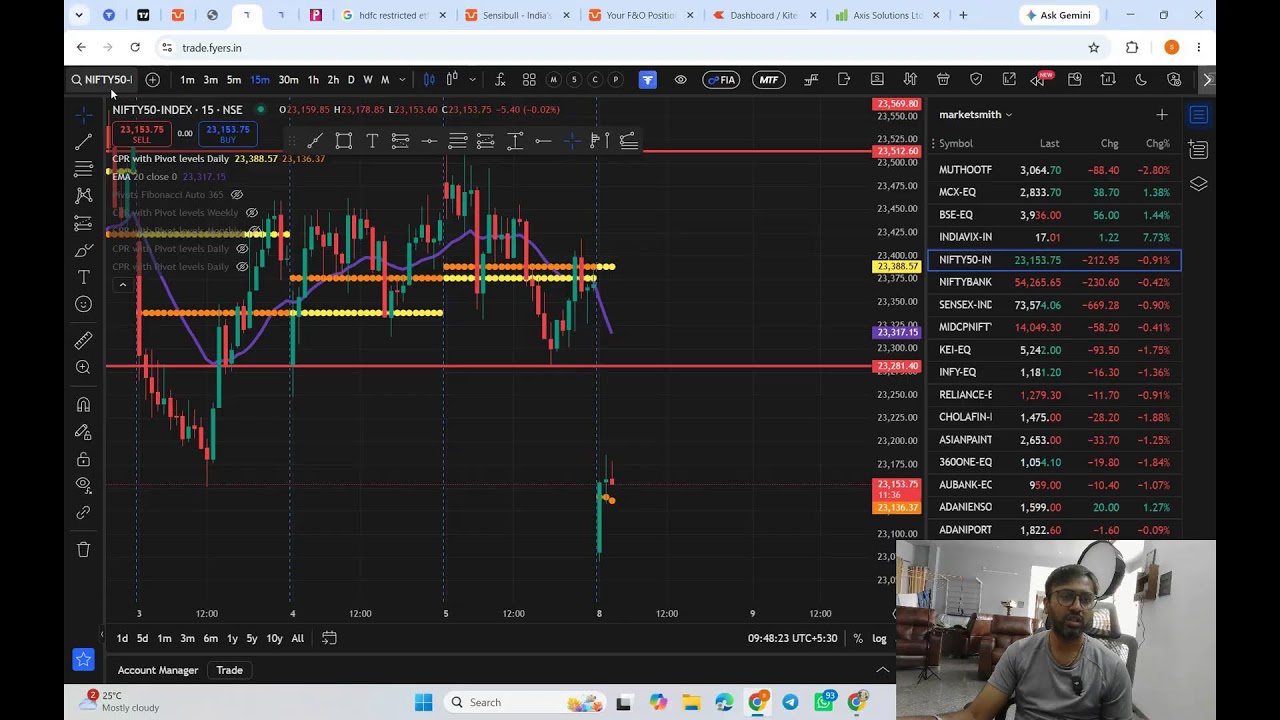Click the zoom-in magnifier tool

point(84,368)
